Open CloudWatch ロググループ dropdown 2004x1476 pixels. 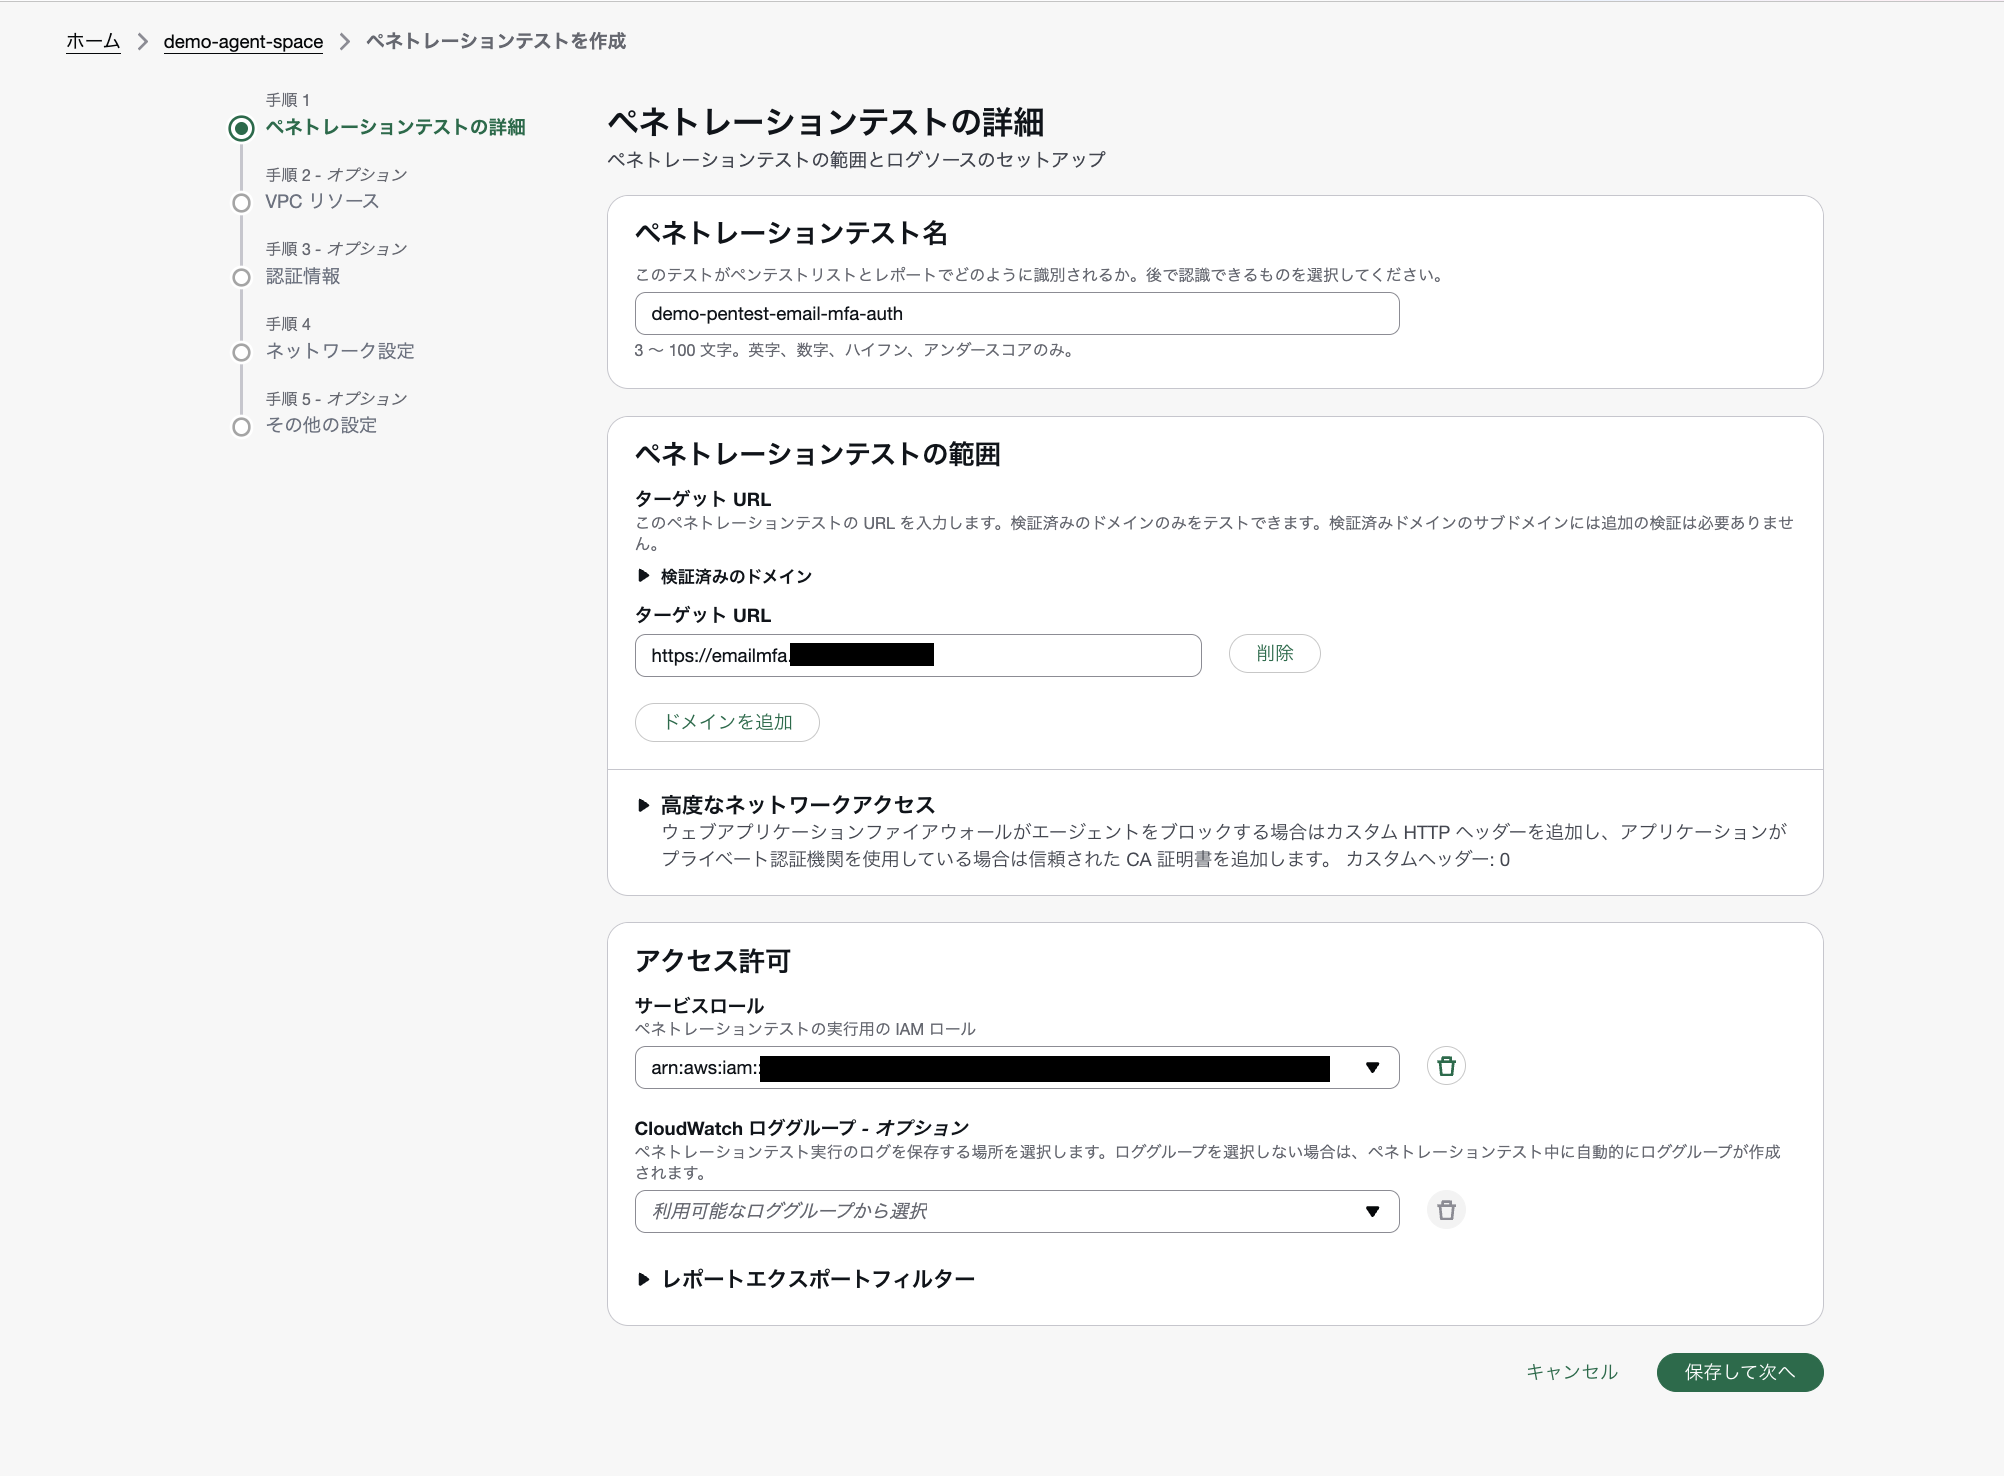coord(1017,1211)
